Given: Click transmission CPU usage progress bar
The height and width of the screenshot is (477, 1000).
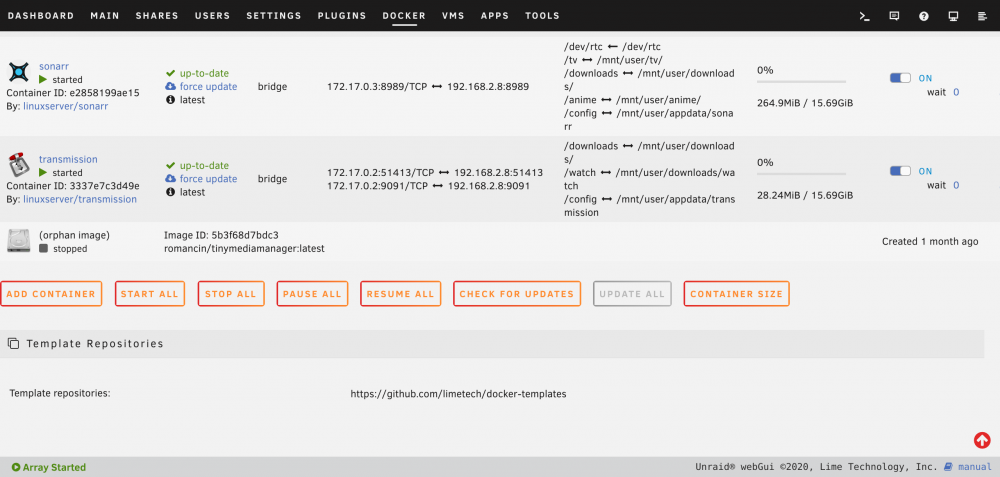Looking at the screenshot, I should [801, 174].
